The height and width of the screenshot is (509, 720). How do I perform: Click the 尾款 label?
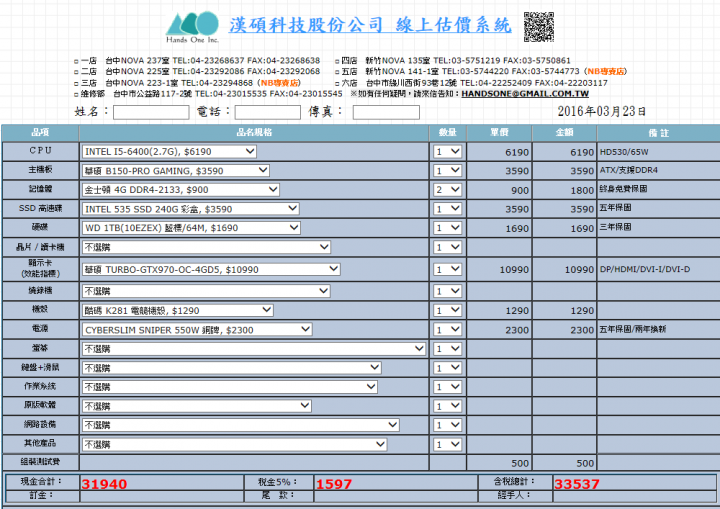coord(278,495)
